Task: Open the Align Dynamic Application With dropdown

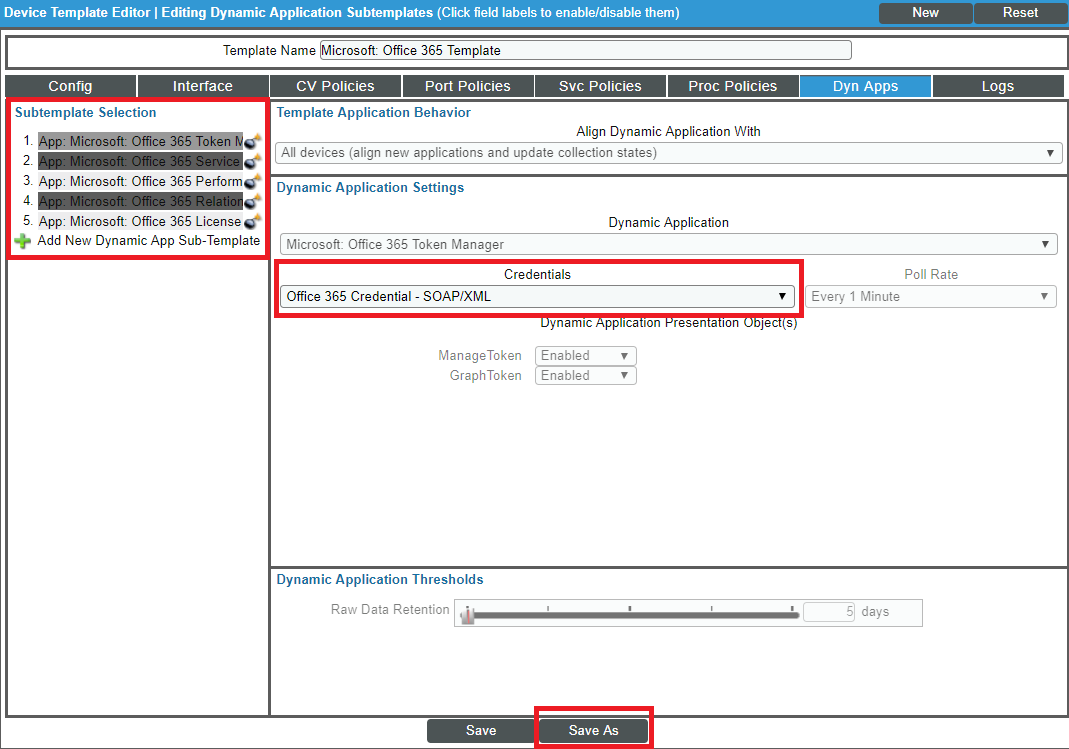Action: point(668,153)
